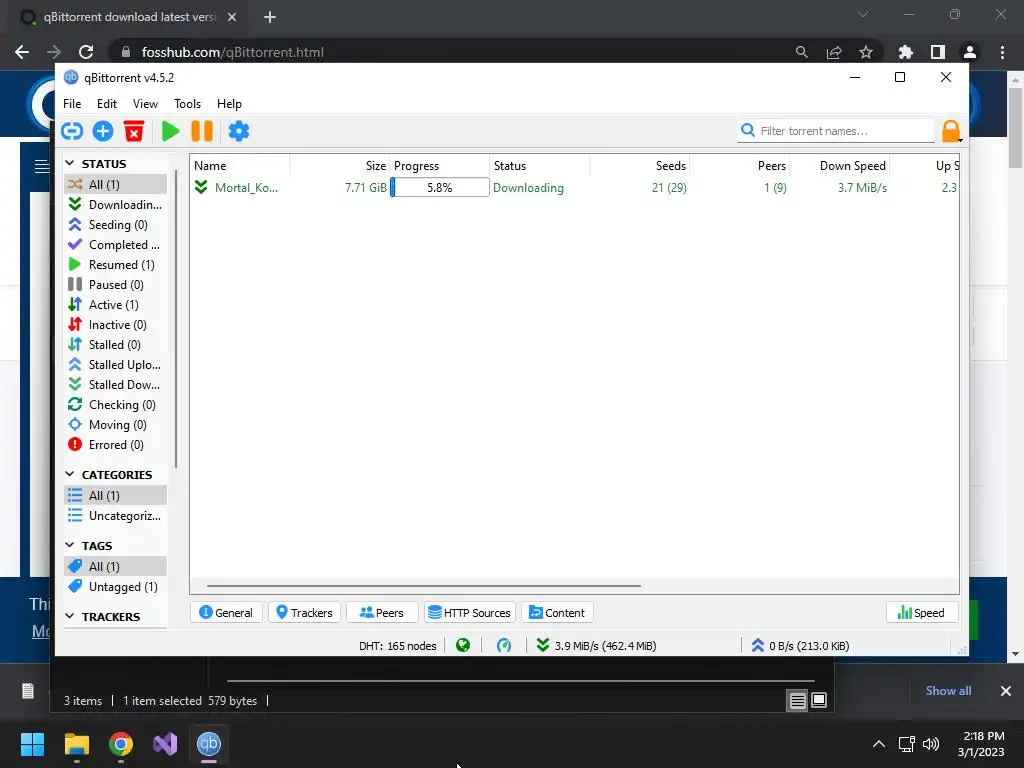This screenshot has width=1024, height=768.
Task: Click the upload speed 0 B/s status
Action: coord(800,646)
